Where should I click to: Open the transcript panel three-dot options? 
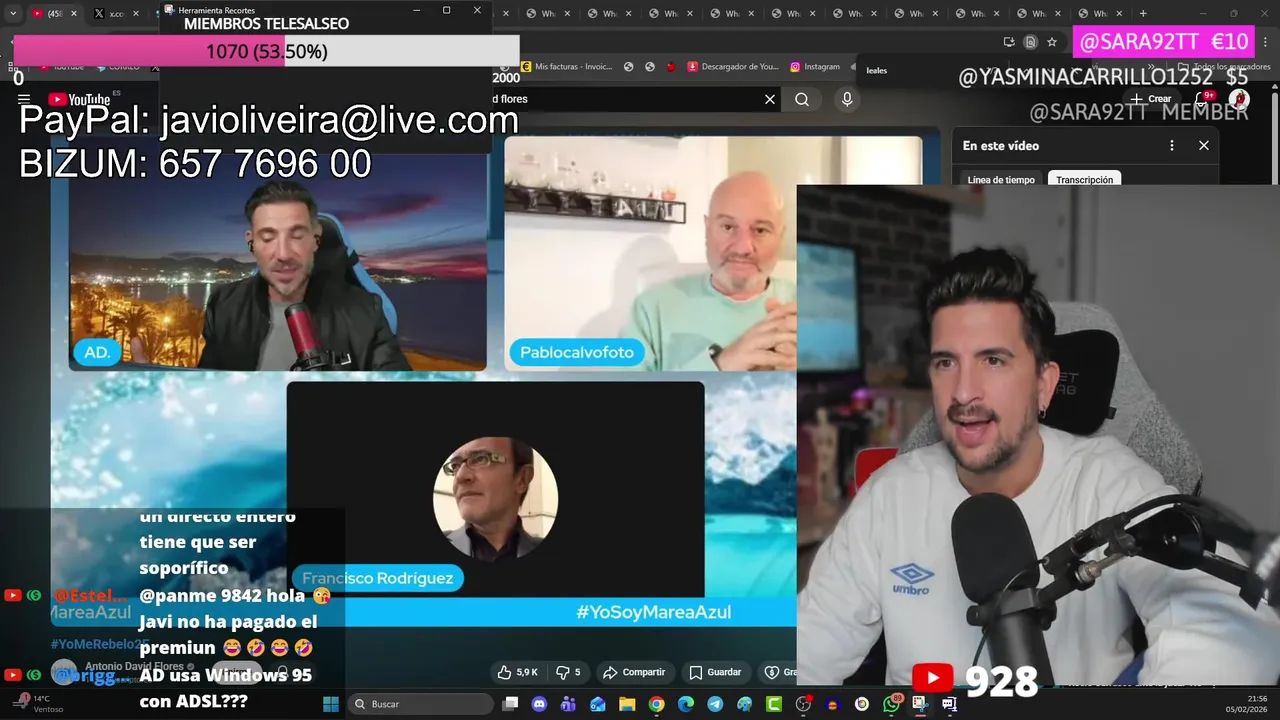(1172, 145)
